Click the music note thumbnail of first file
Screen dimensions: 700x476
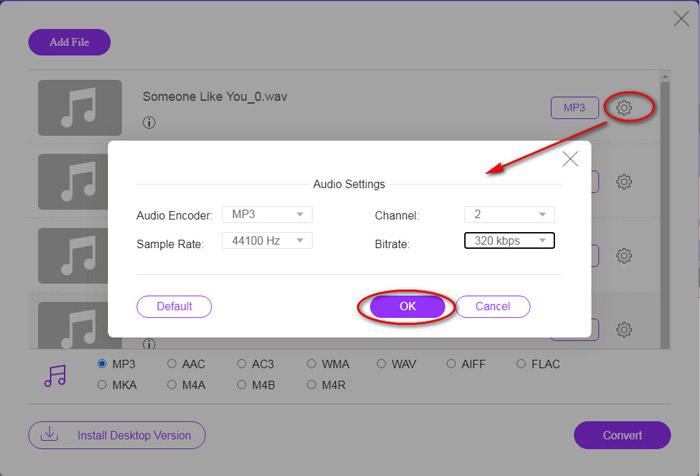[79, 108]
